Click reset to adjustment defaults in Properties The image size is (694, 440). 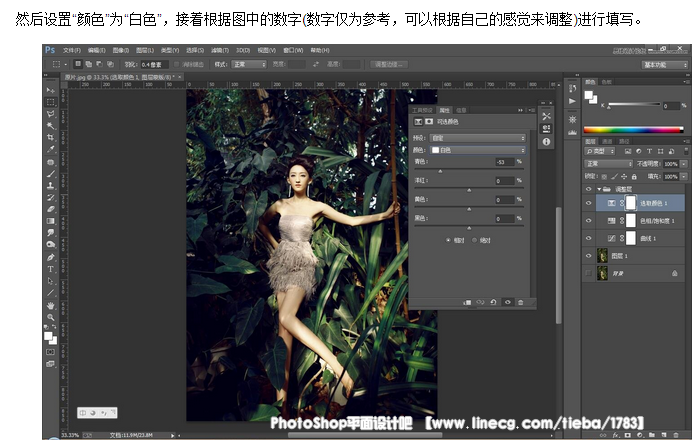point(494,302)
